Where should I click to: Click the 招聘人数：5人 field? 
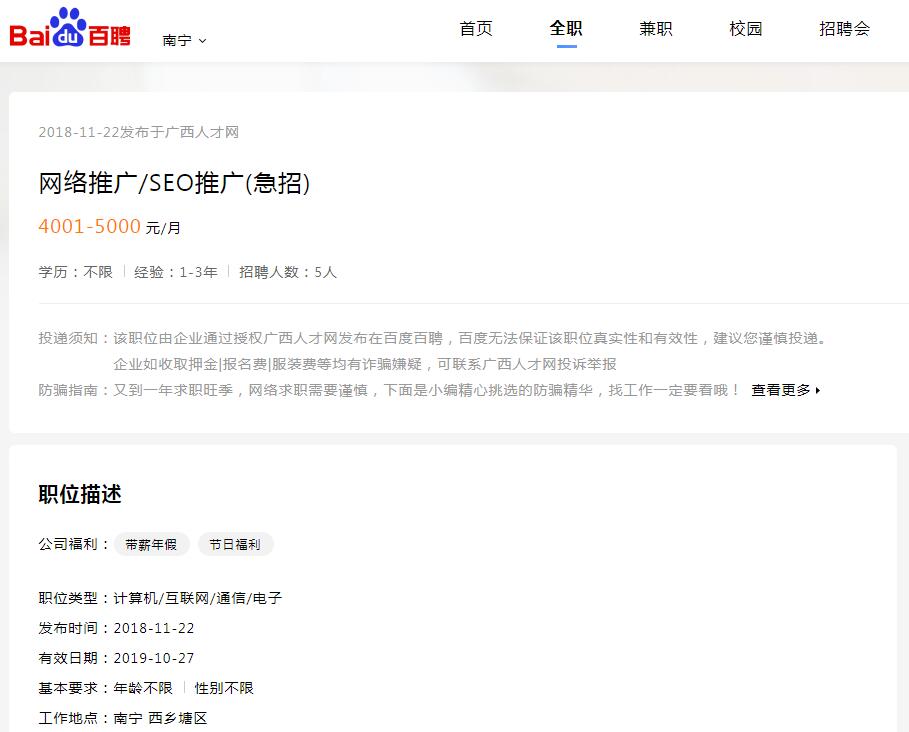(288, 272)
